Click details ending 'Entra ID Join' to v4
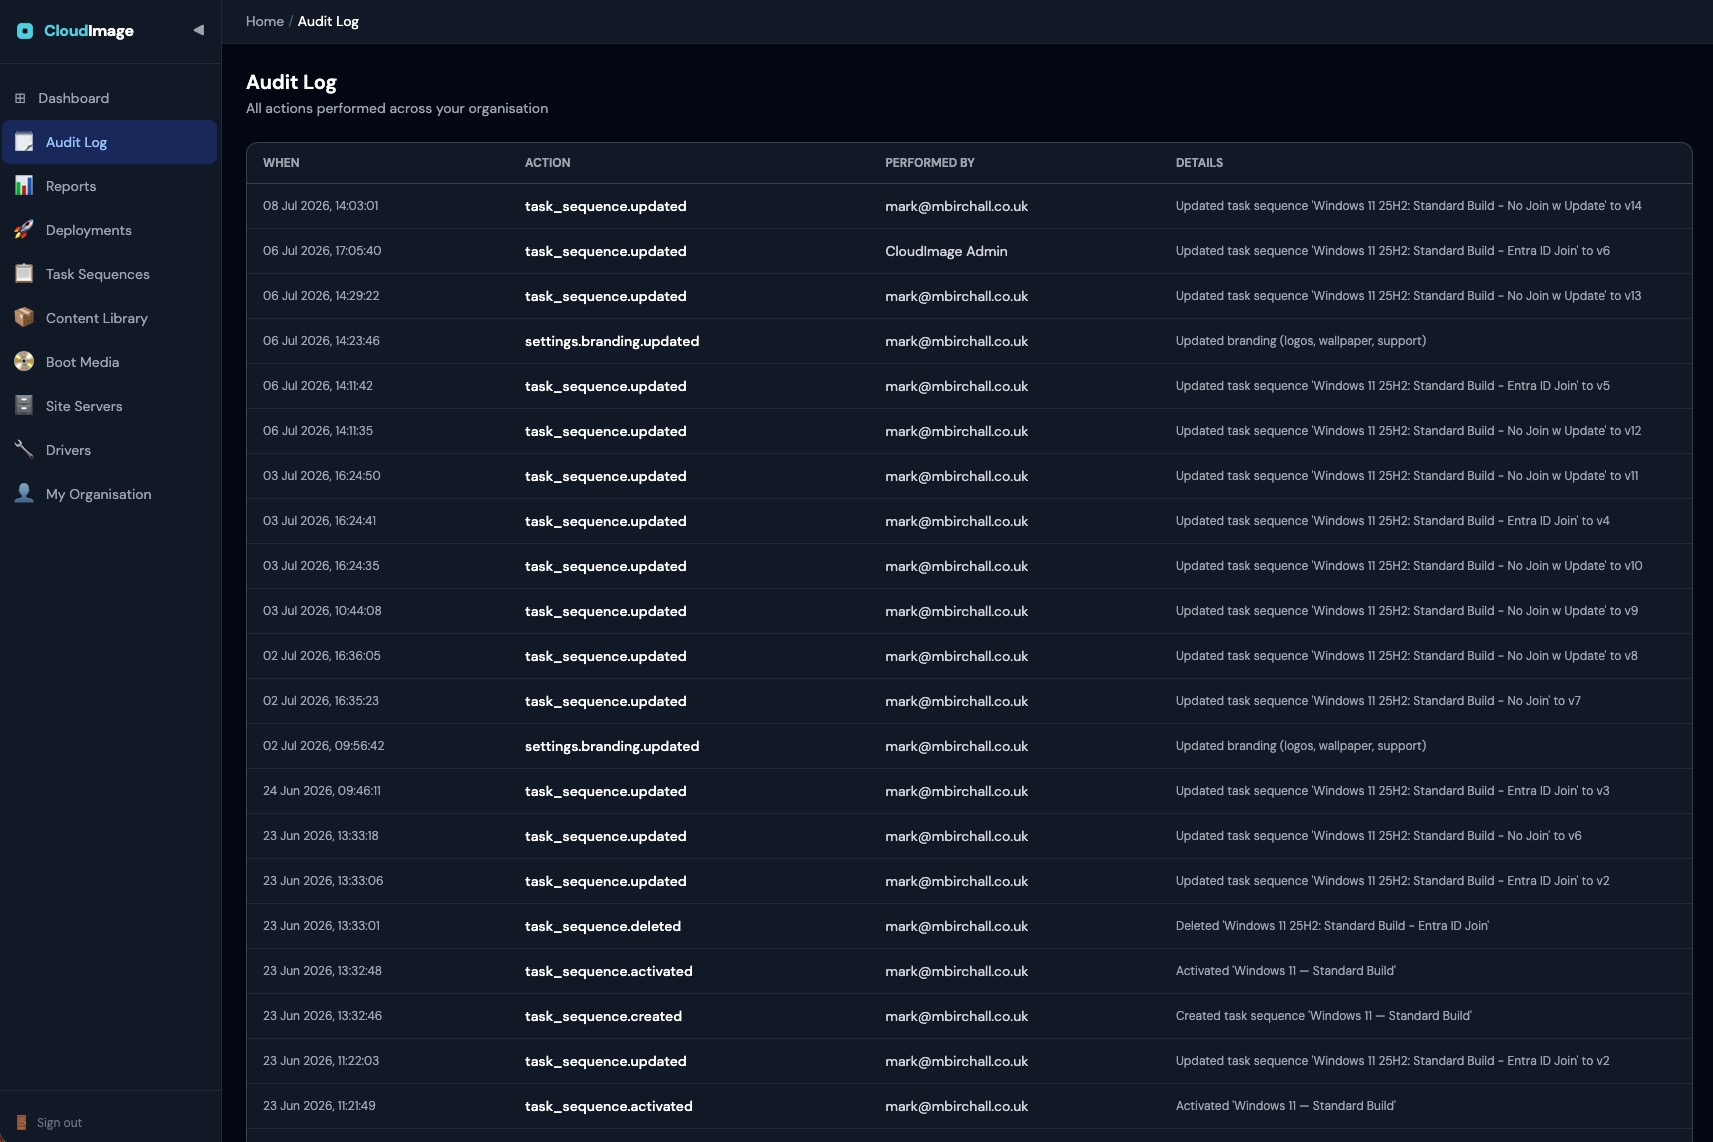Screen dimensions: 1713x1142 [x=1393, y=521]
